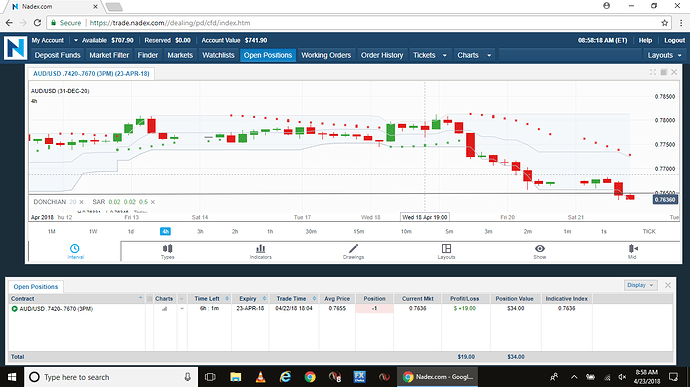Screen dimensions: 690x387
Task: Open the Display dropdown in Open Positions
Action: pos(640,285)
